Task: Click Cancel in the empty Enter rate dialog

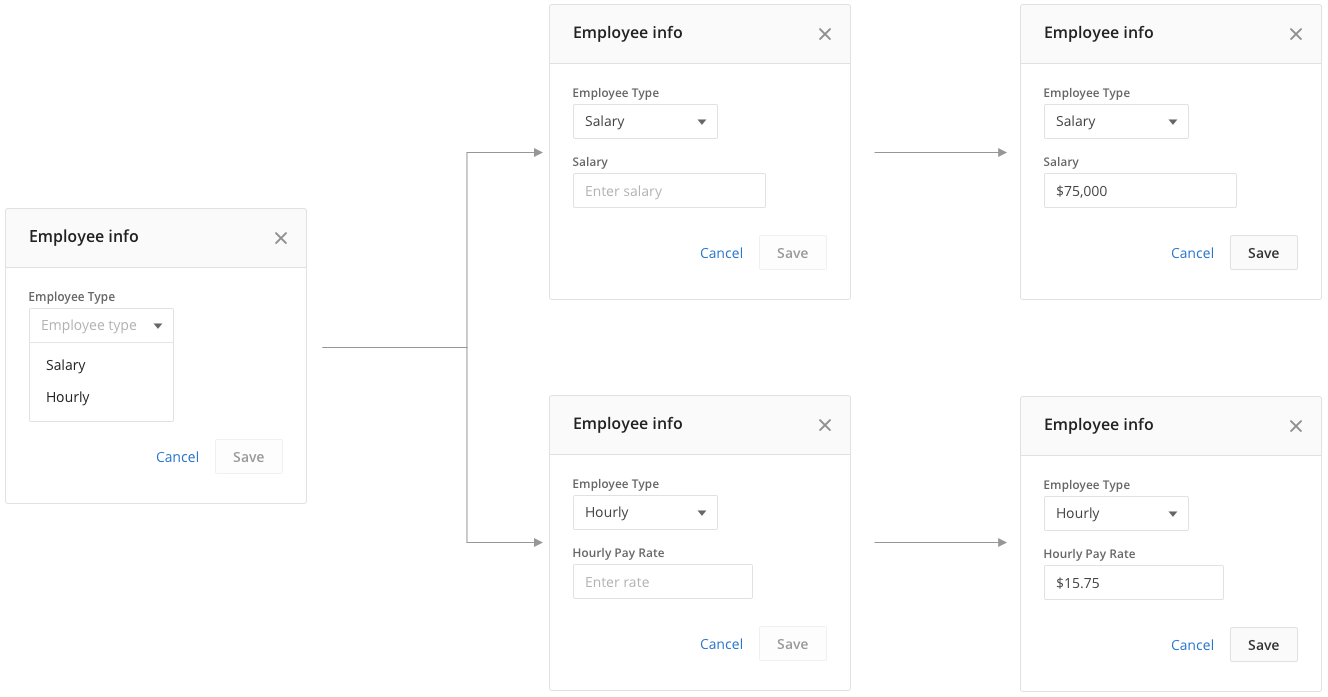Action: pyautogui.click(x=721, y=644)
